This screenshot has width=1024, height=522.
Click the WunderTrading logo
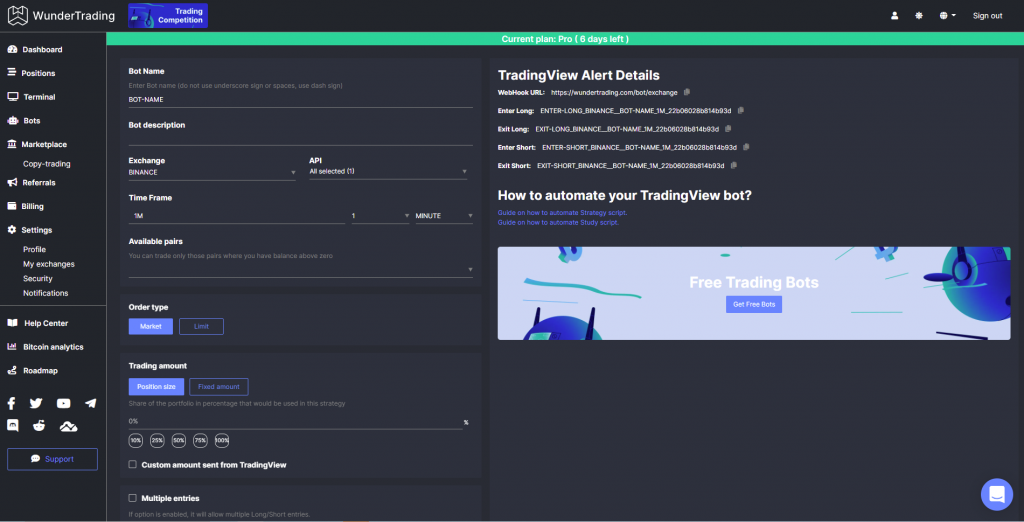point(61,15)
